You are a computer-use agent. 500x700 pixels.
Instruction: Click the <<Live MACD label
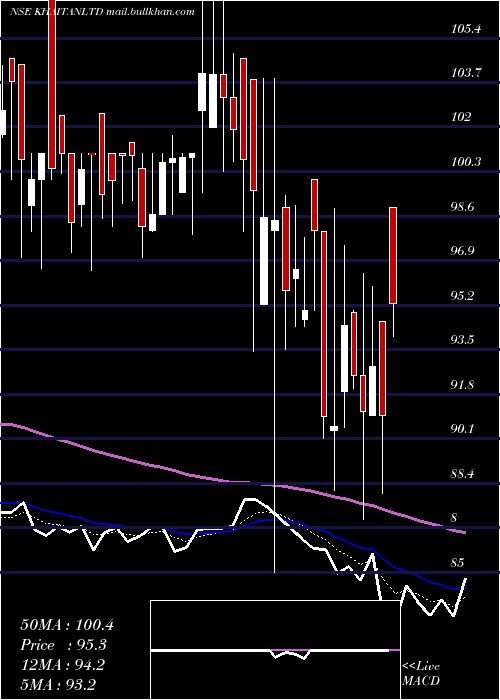(x=421, y=673)
